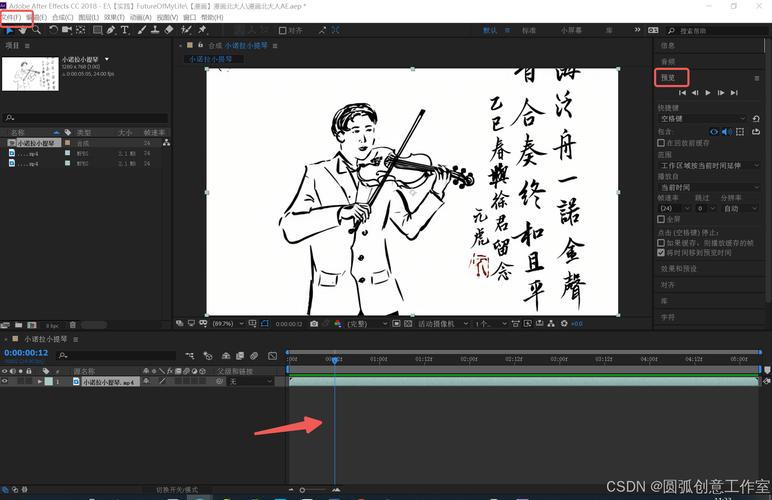Uncheck 将时间移到预览时间 option
This screenshot has width=772, height=500.
tap(661, 252)
